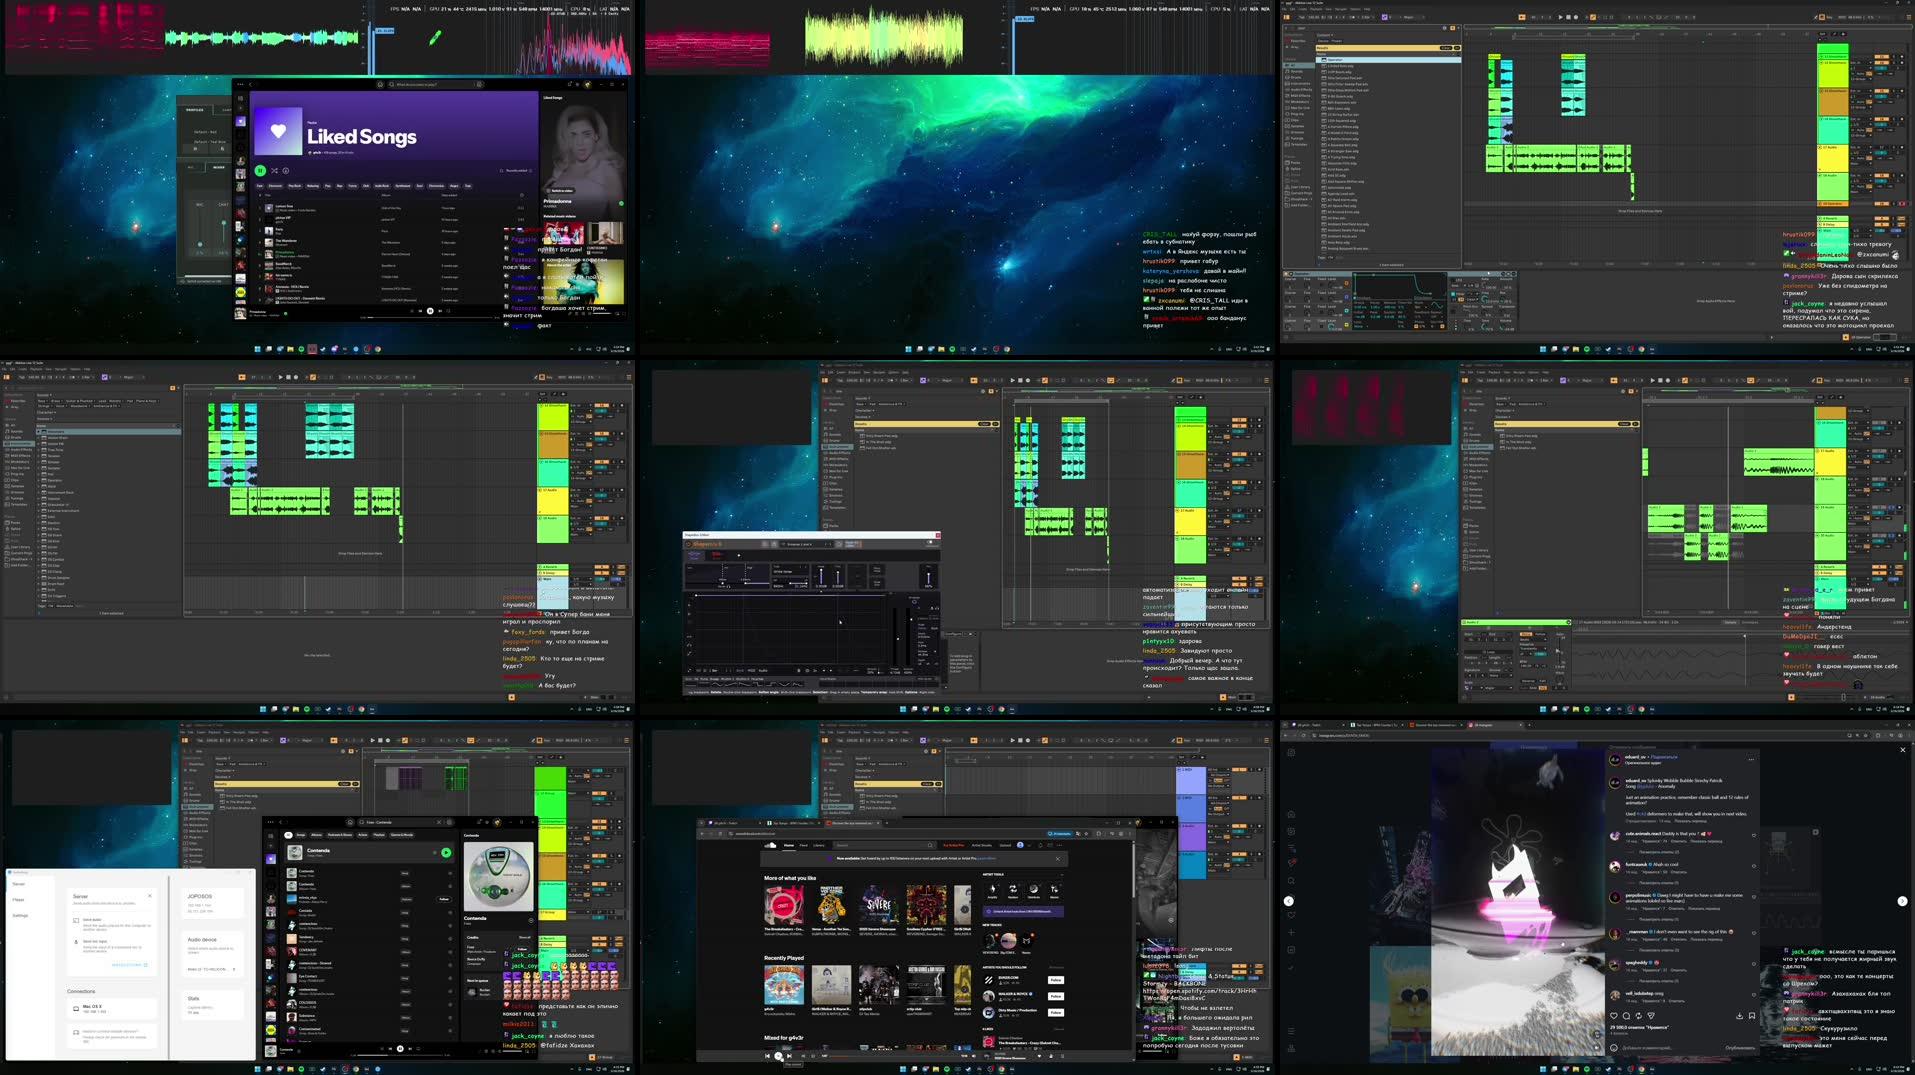Open the Recently added sort dropdown
Image resolution: width=1915 pixels, height=1075 pixels.
tap(517, 171)
